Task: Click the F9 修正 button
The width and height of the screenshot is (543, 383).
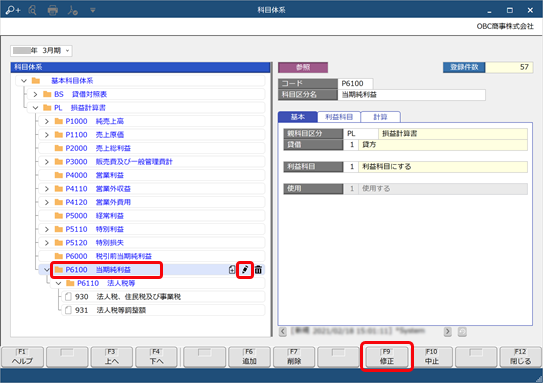Action: 386,357
